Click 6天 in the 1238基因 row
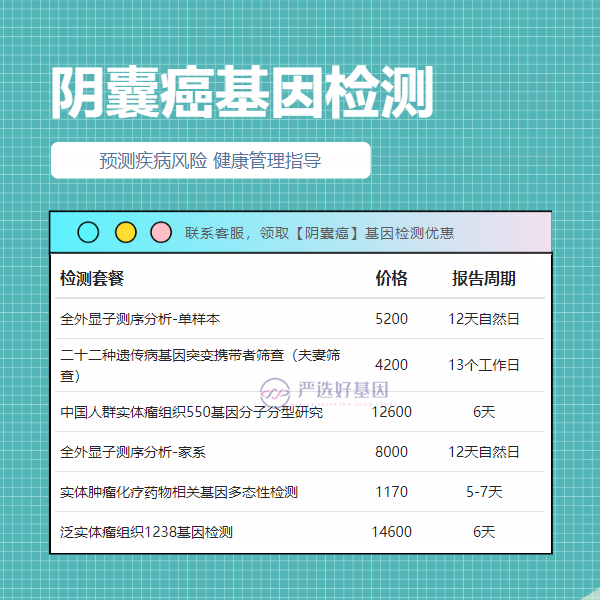 point(484,532)
